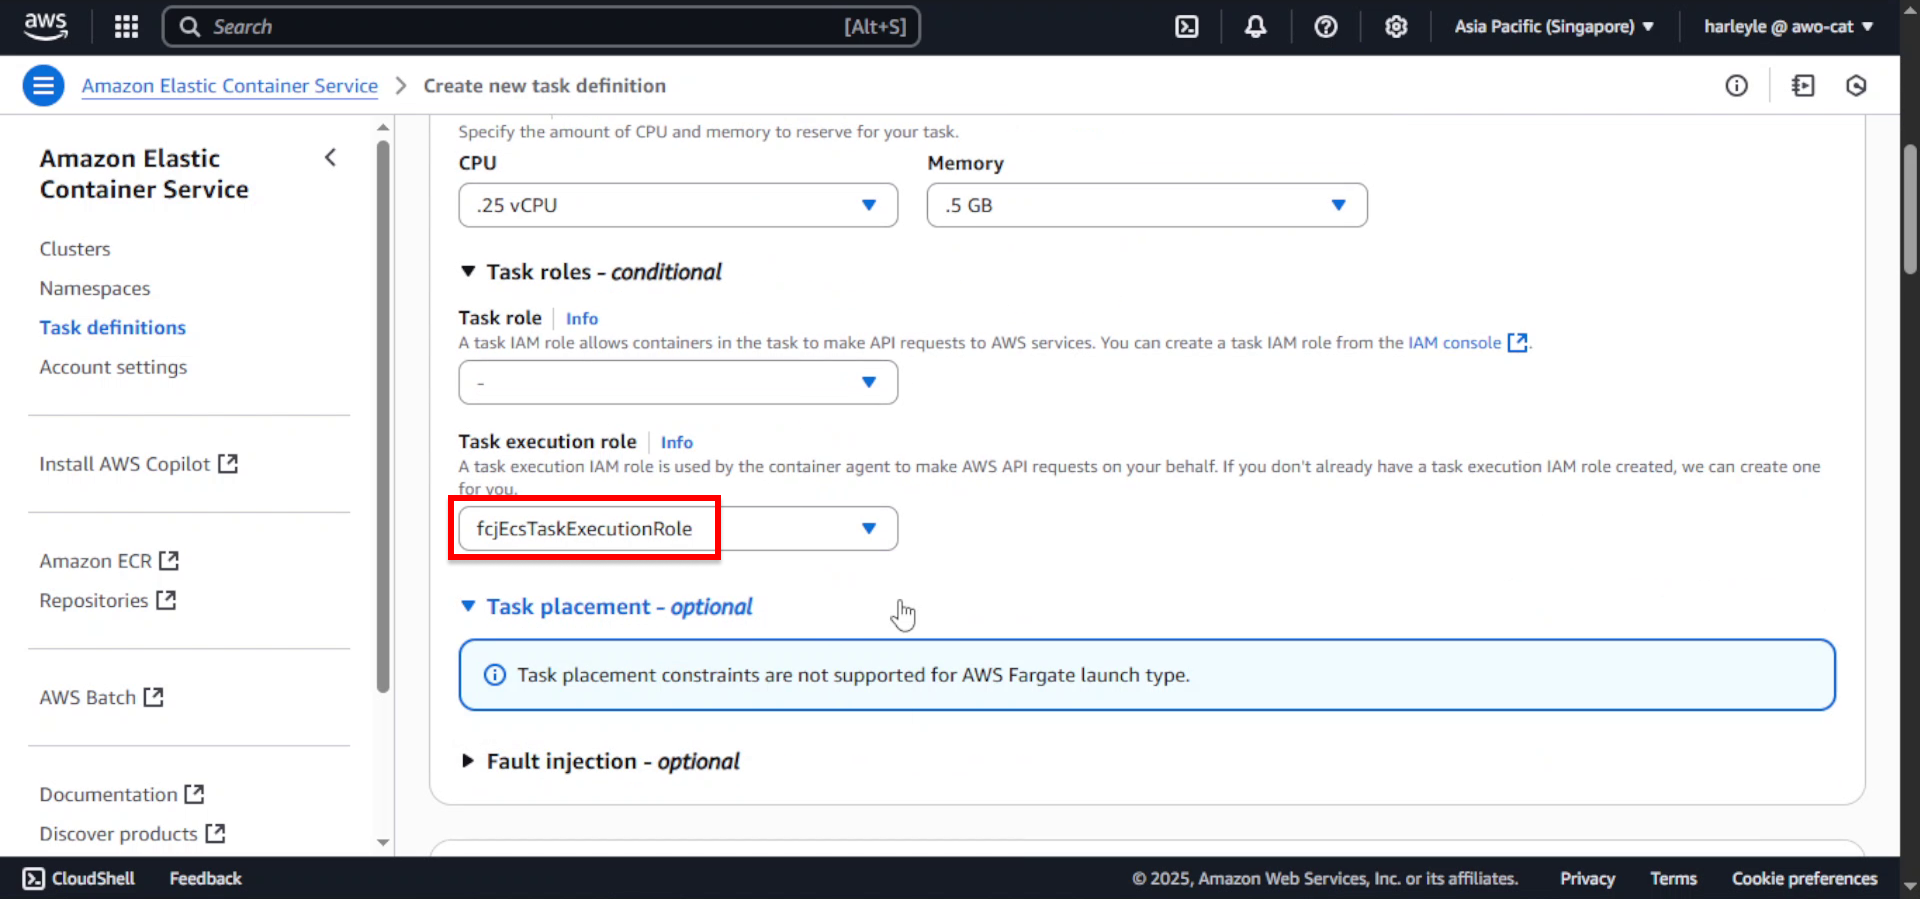Open the Asia Pacific (Singapore) region menu

[1554, 27]
